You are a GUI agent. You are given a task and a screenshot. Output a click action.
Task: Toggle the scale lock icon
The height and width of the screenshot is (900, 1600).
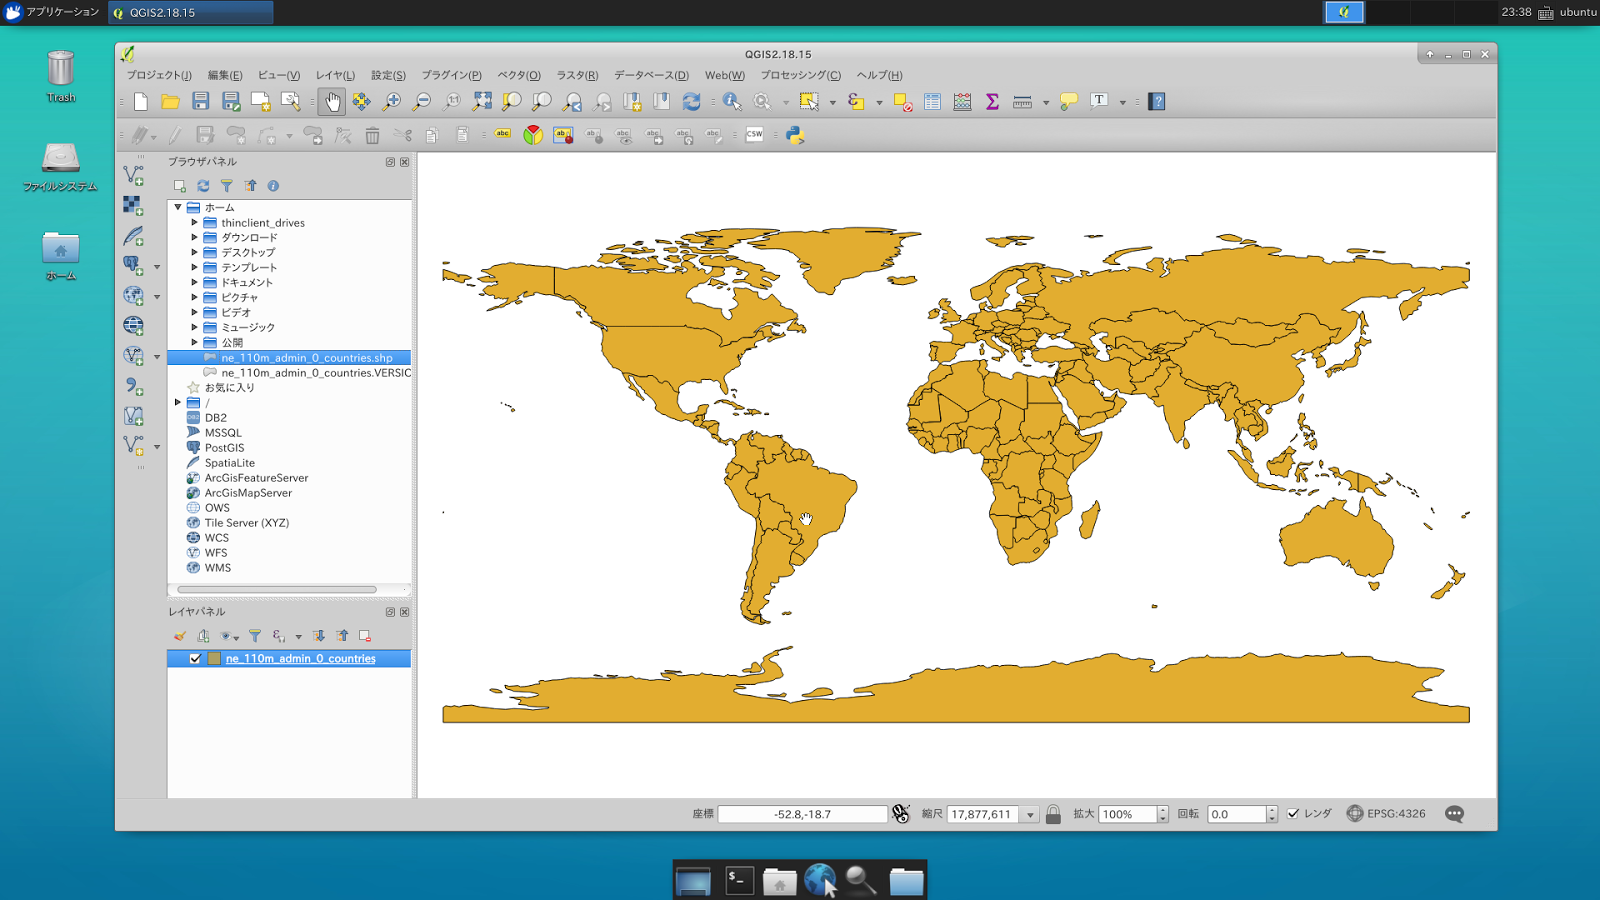[x=1053, y=815]
